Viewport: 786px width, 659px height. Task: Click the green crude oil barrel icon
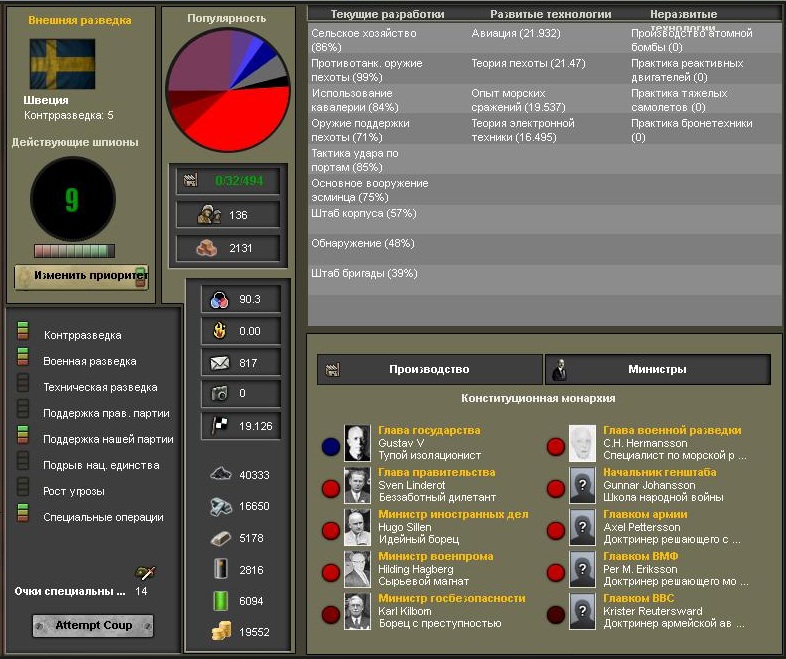click(221, 601)
